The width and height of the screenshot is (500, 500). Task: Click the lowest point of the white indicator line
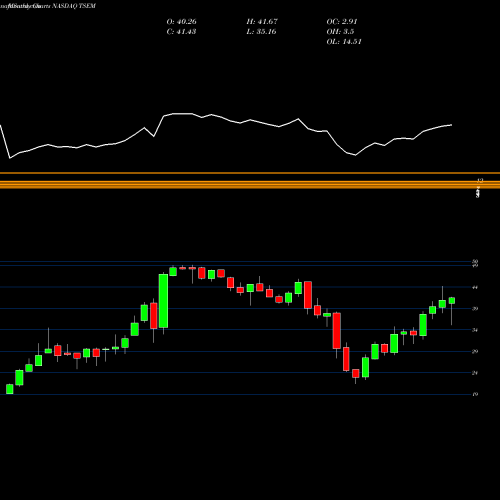[x=10, y=158]
